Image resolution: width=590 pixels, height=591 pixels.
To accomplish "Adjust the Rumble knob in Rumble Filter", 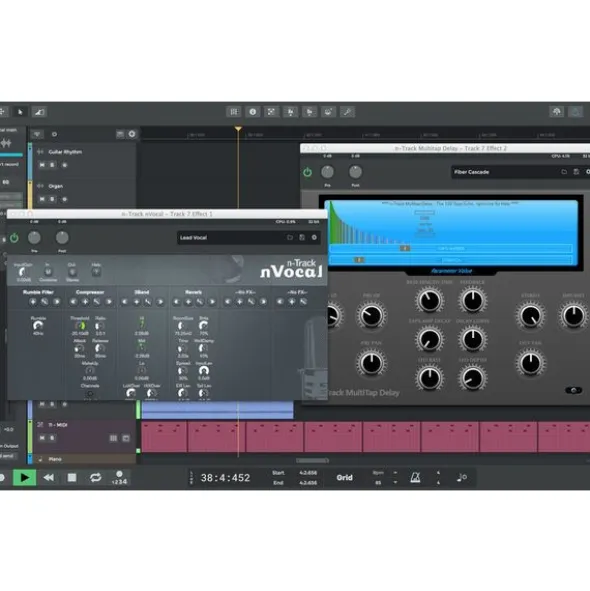I will [38, 325].
